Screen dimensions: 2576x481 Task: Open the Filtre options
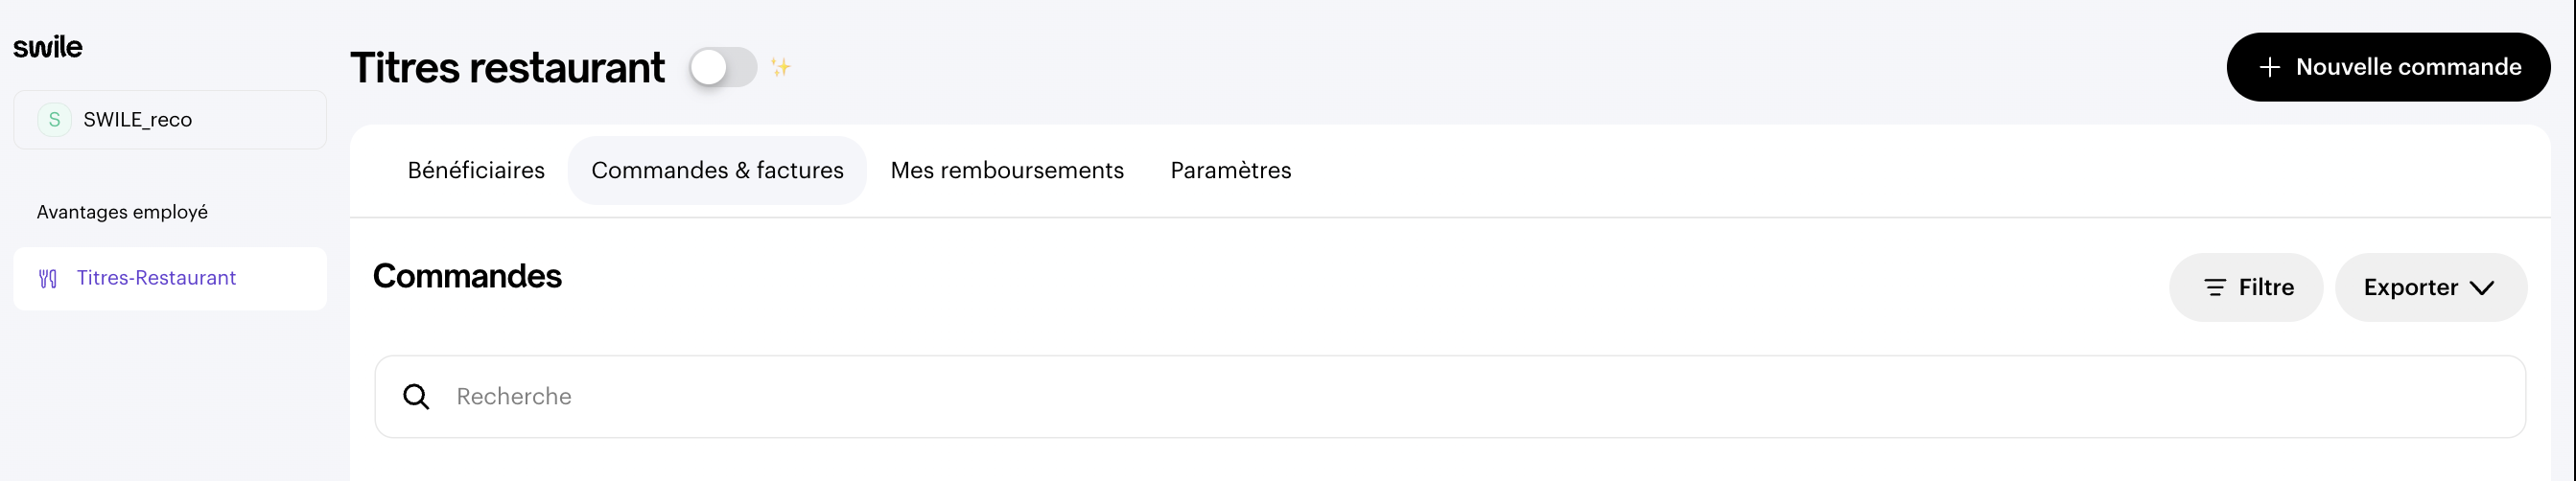[x=2246, y=288]
